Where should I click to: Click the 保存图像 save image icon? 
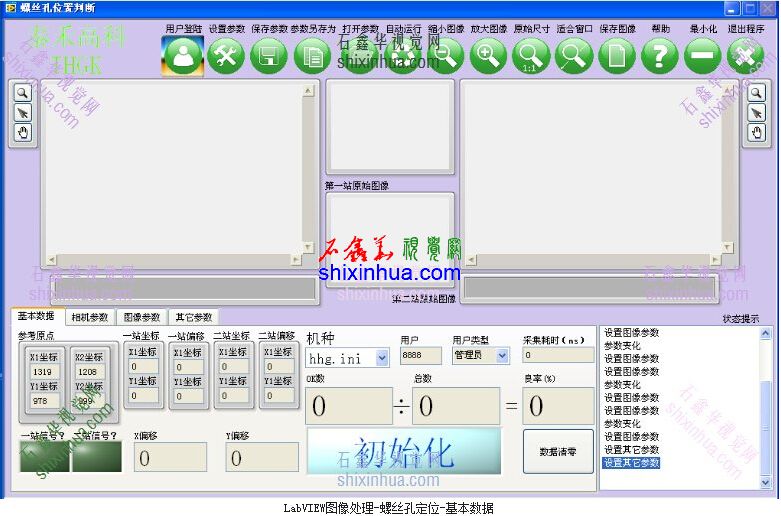[617, 56]
